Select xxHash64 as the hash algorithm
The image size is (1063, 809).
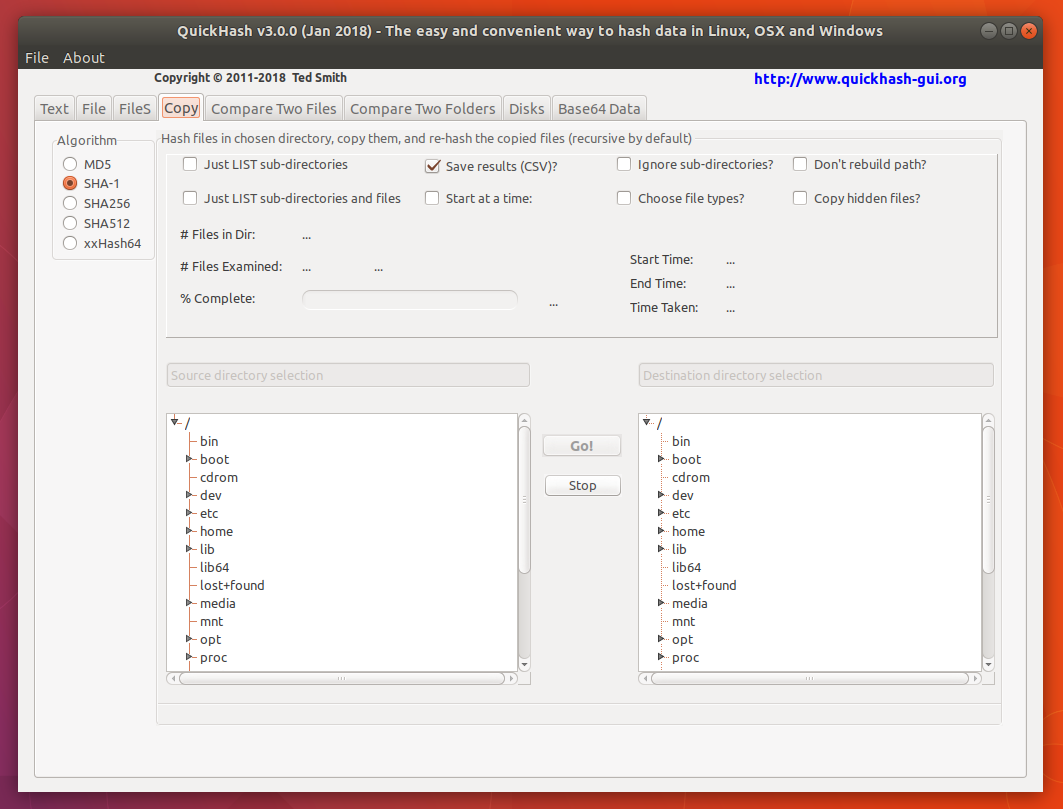click(70, 243)
